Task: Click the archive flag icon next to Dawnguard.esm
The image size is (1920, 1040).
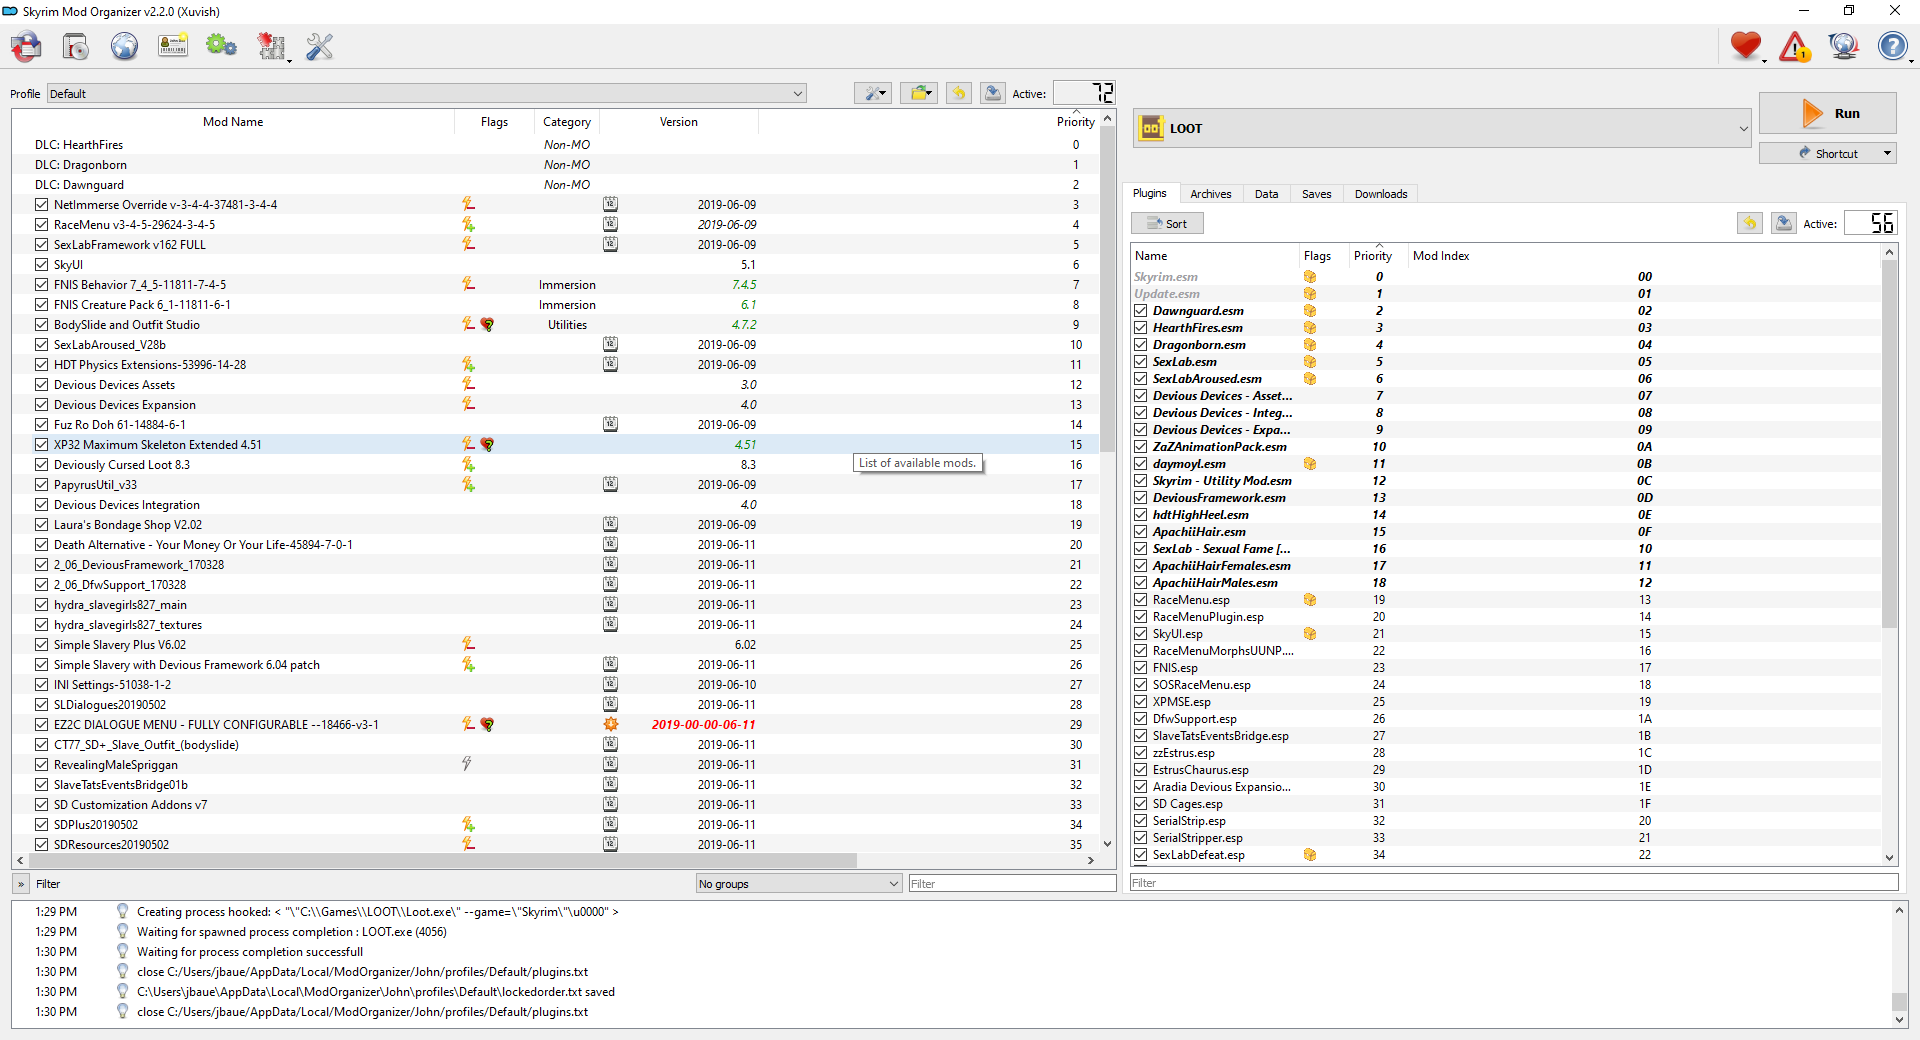Action: pos(1310,311)
